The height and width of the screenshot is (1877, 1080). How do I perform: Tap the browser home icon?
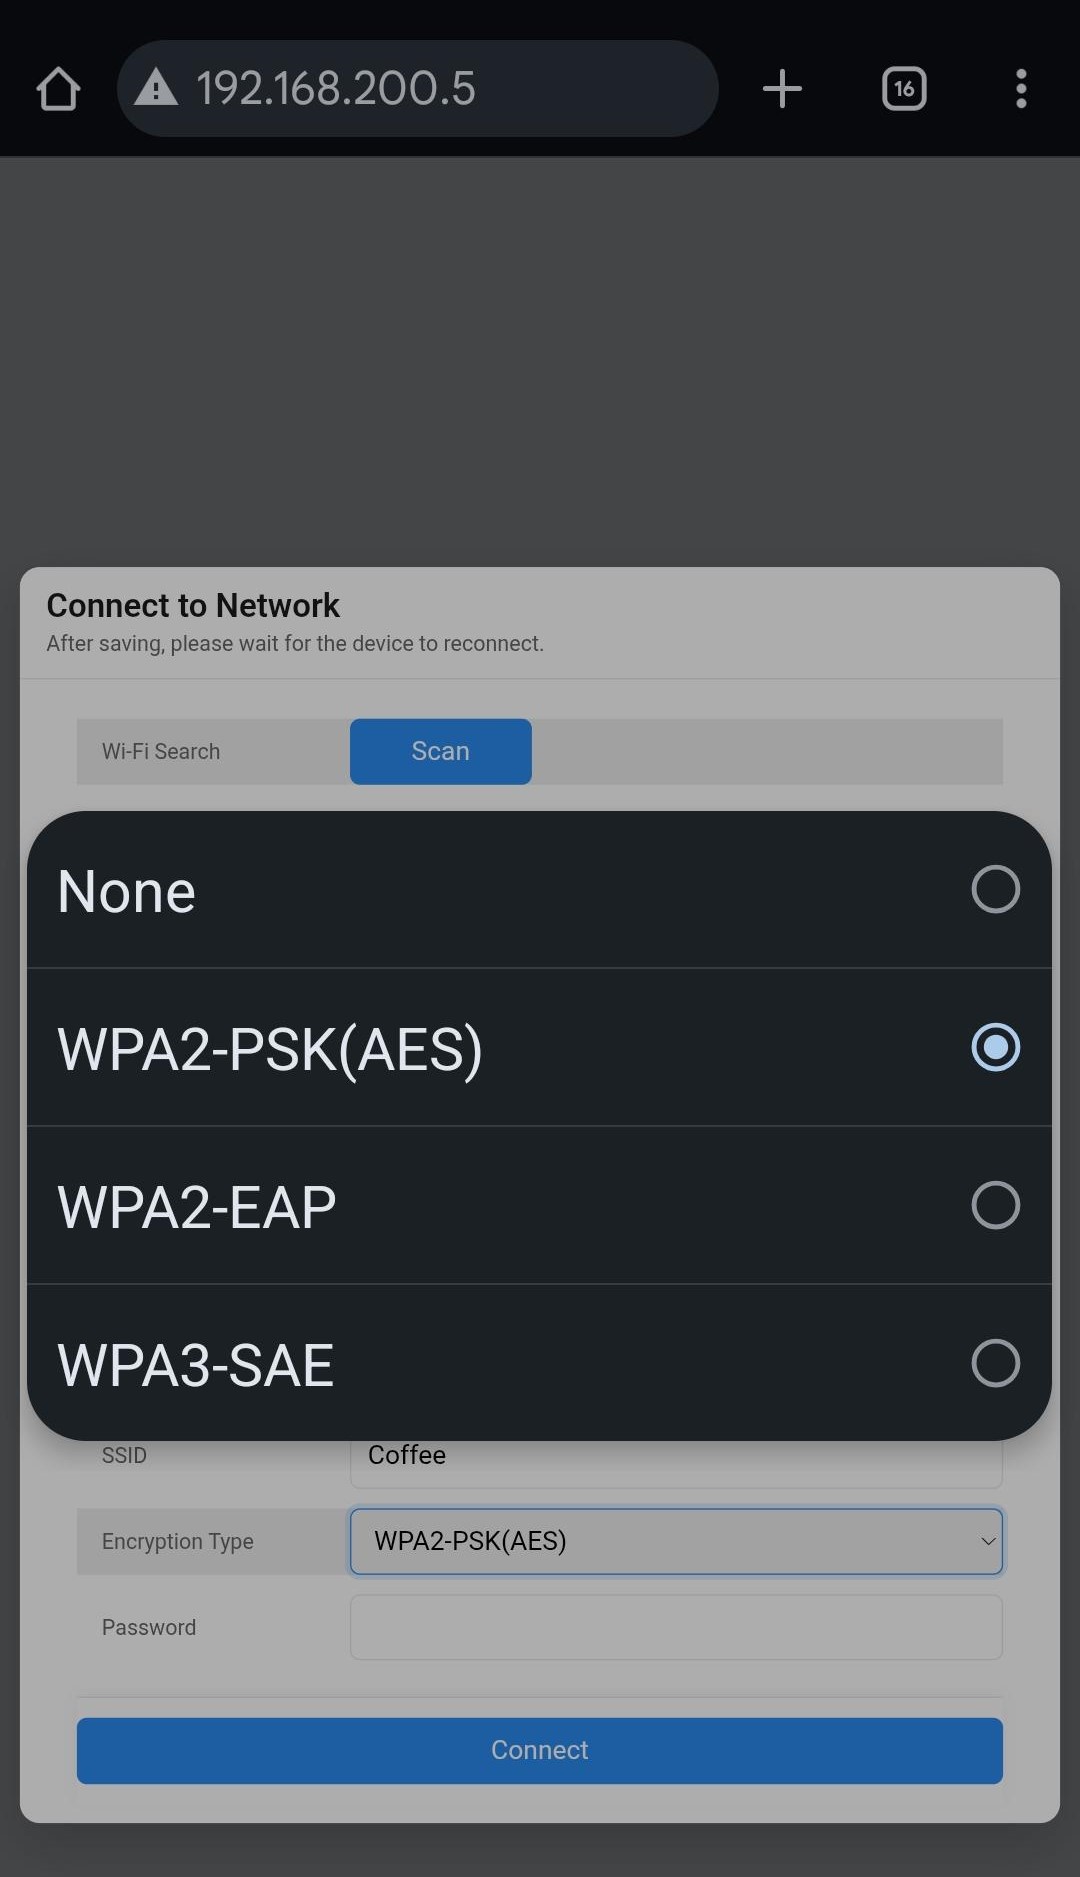coord(58,89)
